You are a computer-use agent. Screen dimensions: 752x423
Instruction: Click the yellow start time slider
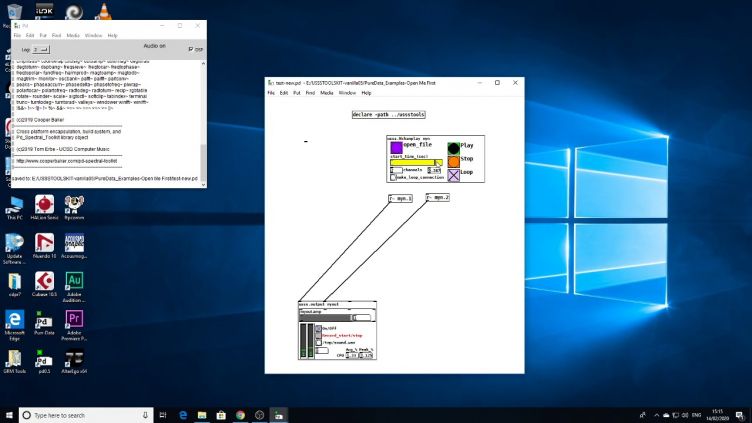click(416, 163)
